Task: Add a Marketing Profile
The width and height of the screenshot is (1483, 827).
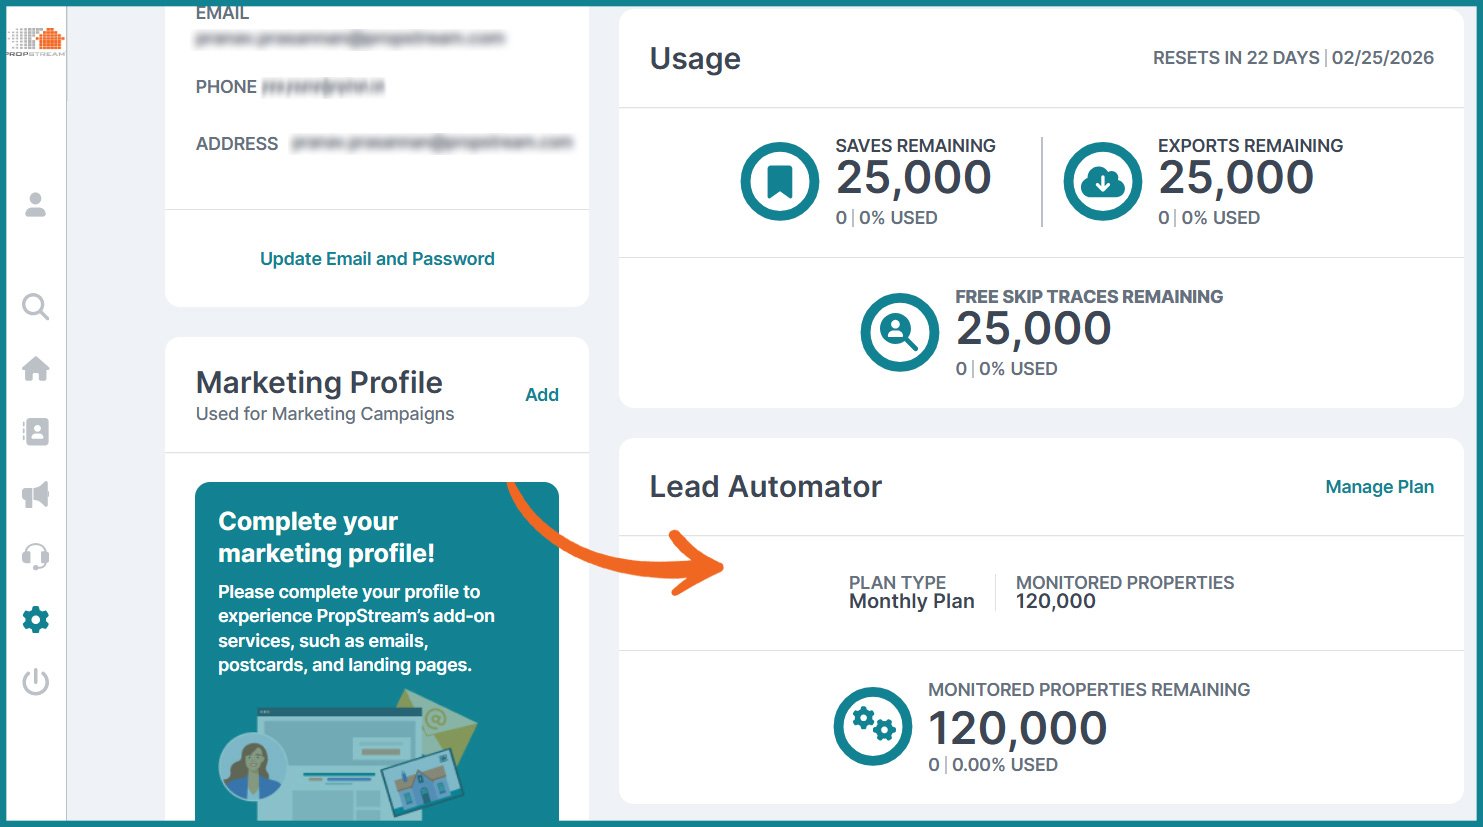Action: pos(542,394)
